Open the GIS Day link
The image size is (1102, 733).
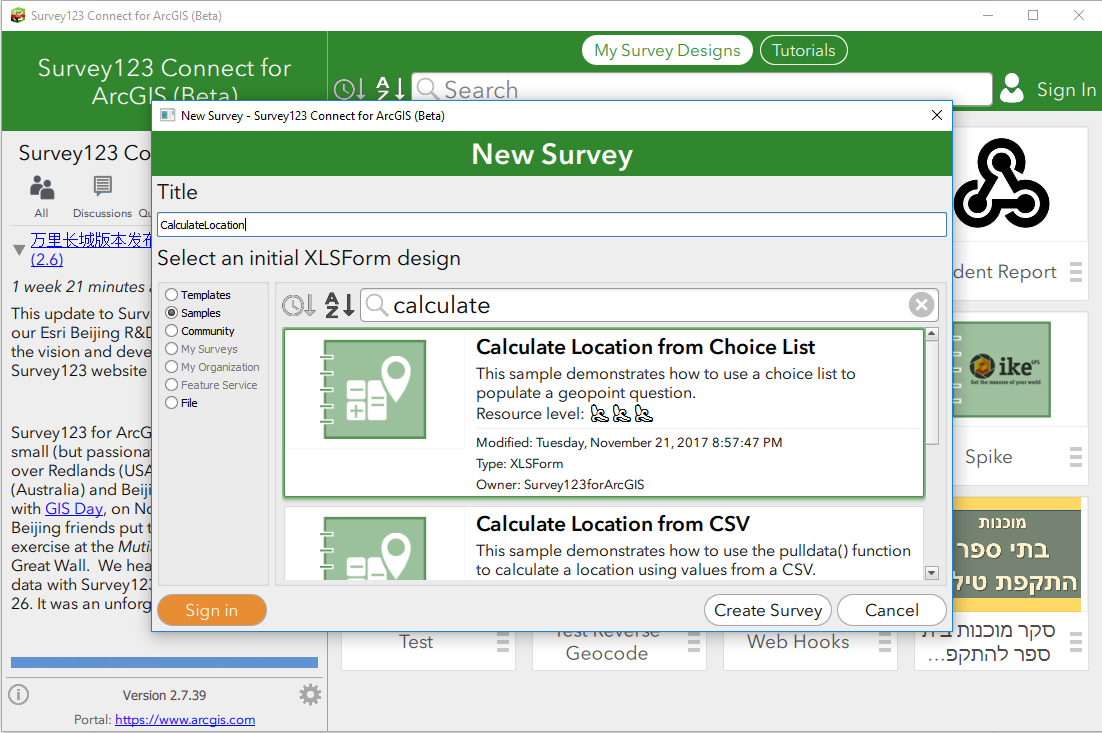click(x=74, y=509)
